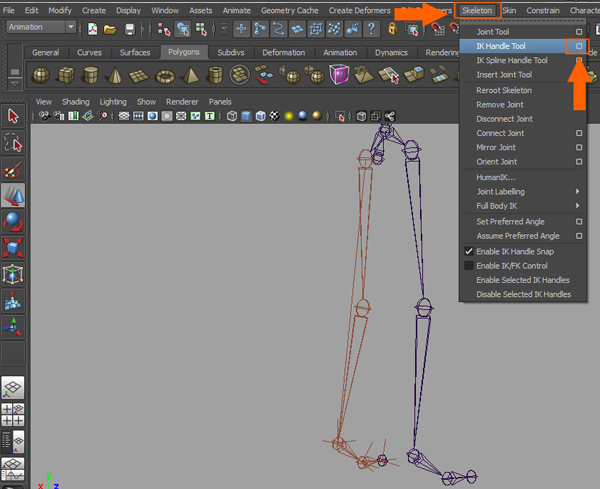Click the Select Camera icon in panel toolbar
This screenshot has width=600, height=489.
pyautogui.click(x=44, y=116)
